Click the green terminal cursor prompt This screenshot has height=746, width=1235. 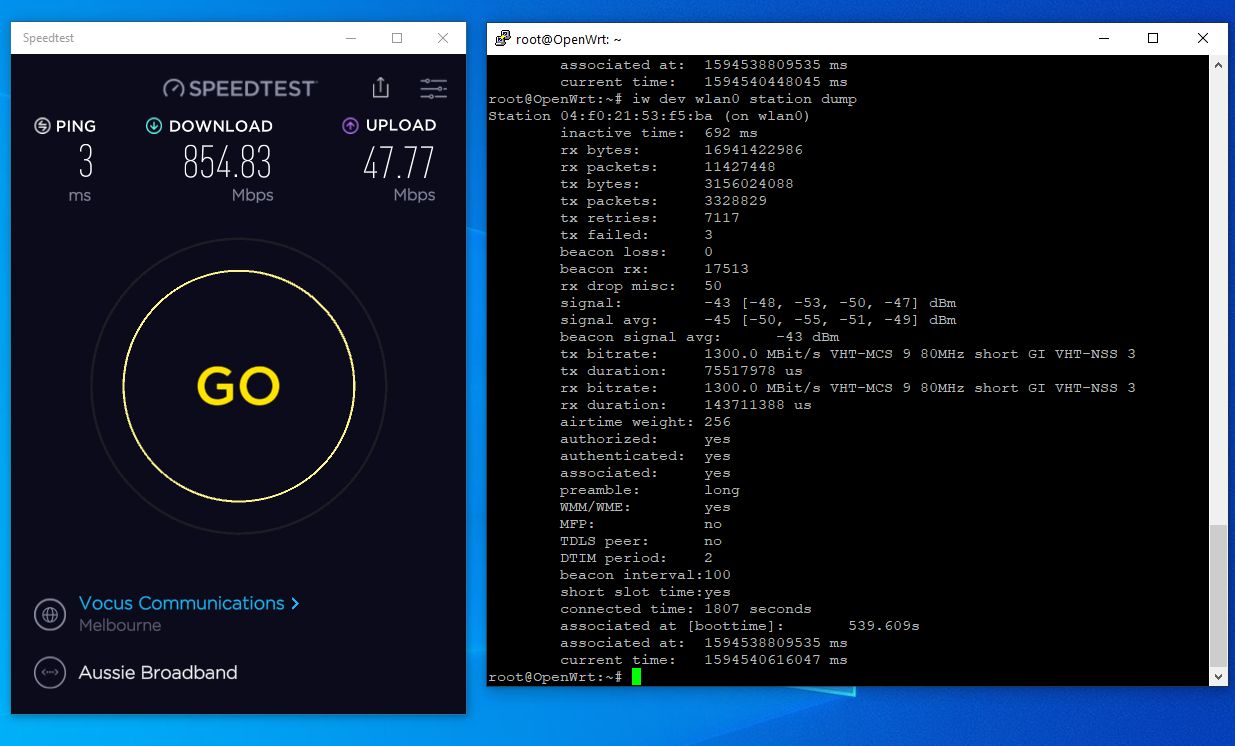[x=636, y=677]
